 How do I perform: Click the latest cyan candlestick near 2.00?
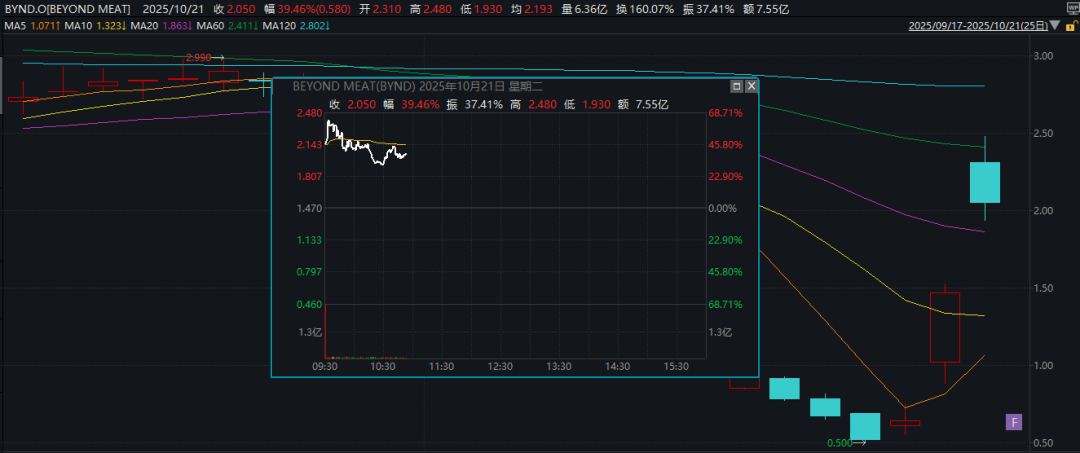click(985, 182)
